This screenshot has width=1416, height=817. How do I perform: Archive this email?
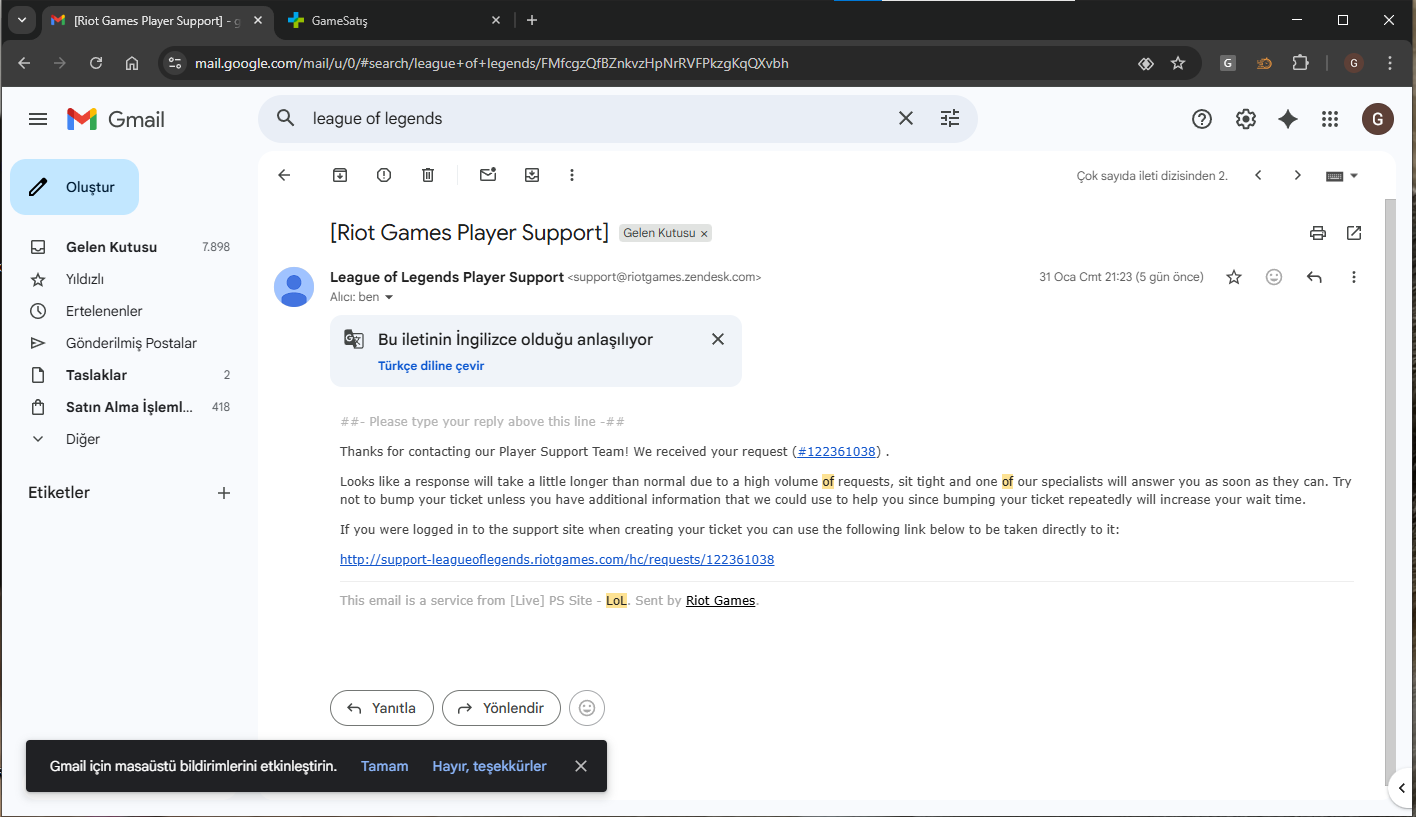[x=340, y=175]
